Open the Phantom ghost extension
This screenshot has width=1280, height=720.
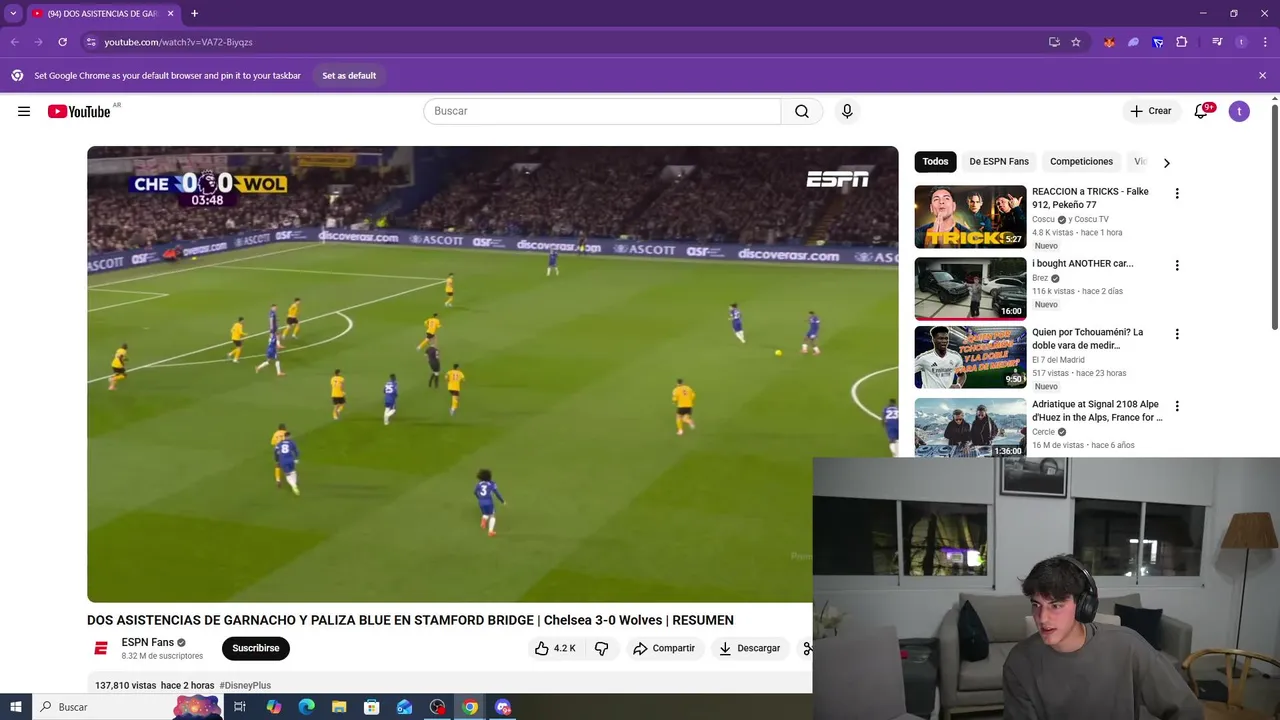[1133, 42]
